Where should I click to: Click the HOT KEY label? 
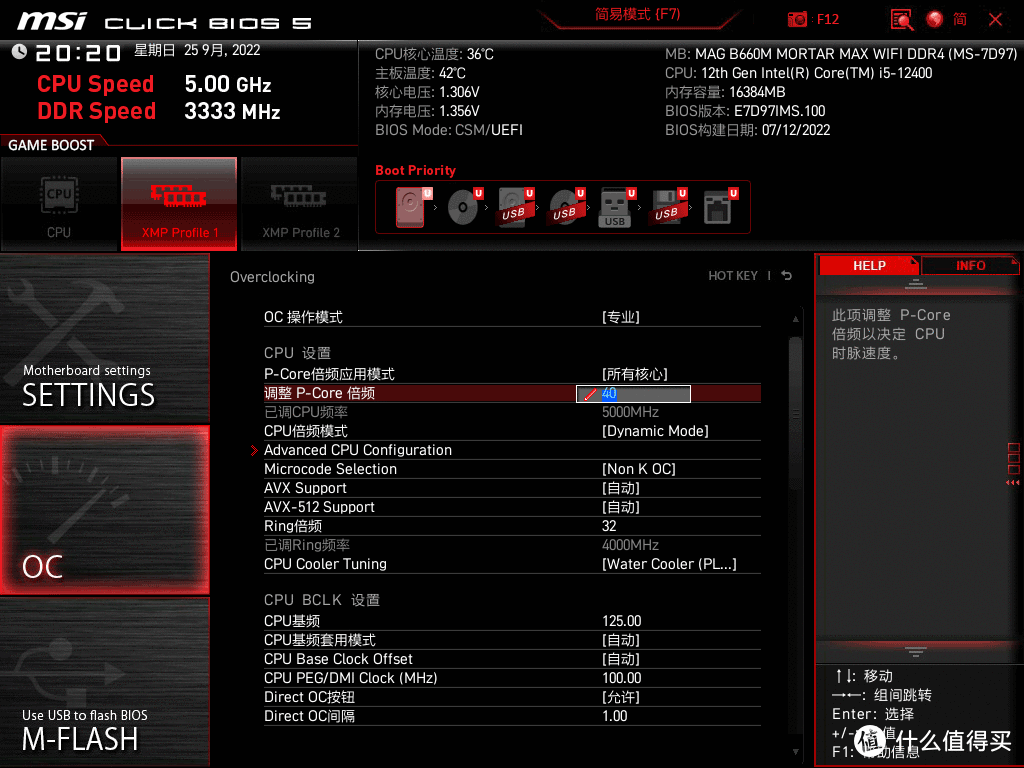point(733,276)
